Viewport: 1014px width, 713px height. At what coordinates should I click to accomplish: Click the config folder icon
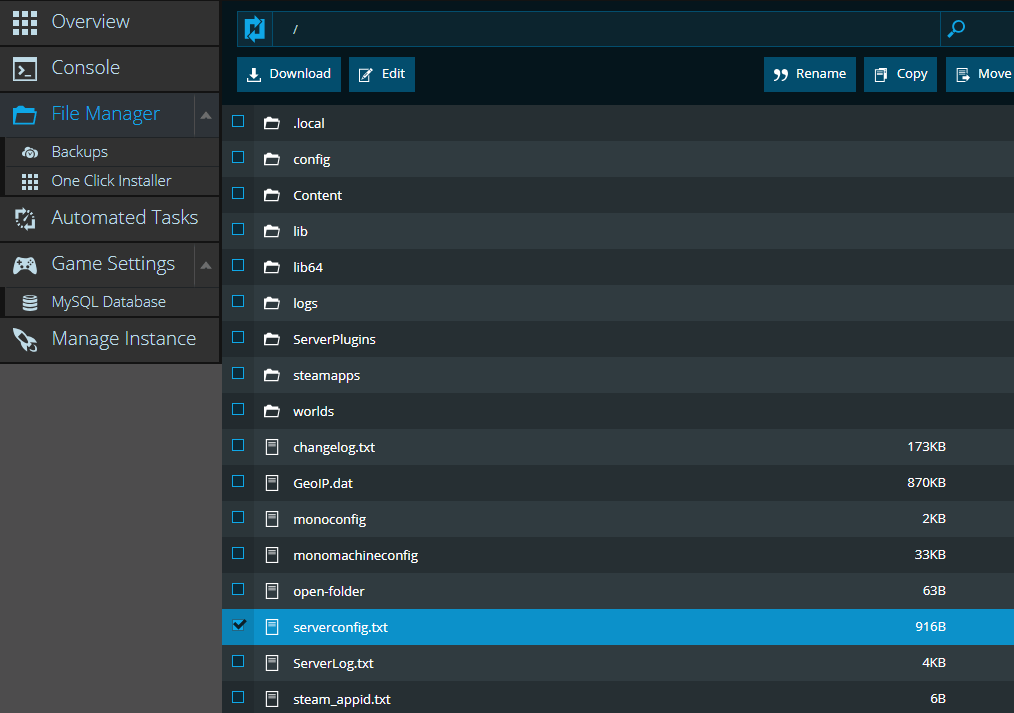(272, 159)
